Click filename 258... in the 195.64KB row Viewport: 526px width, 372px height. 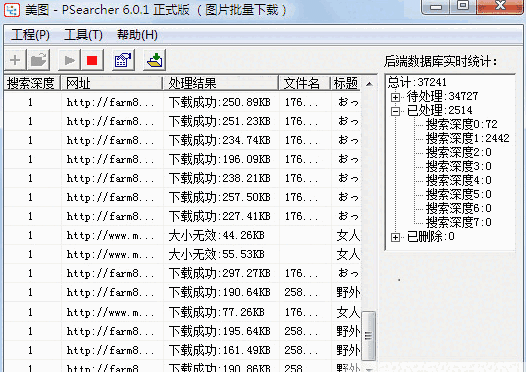point(301,332)
